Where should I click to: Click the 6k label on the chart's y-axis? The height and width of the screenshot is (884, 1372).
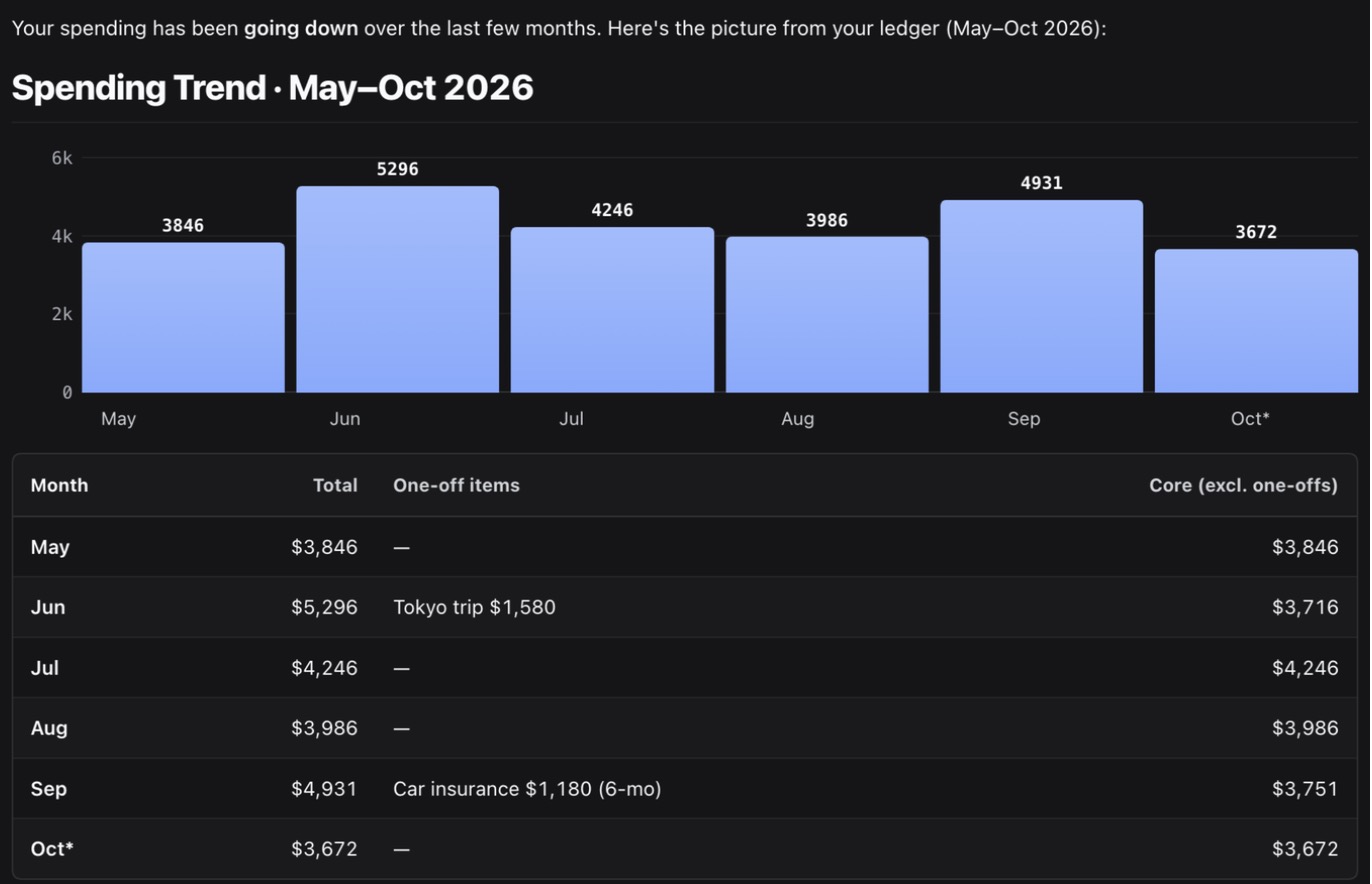[x=62, y=158]
